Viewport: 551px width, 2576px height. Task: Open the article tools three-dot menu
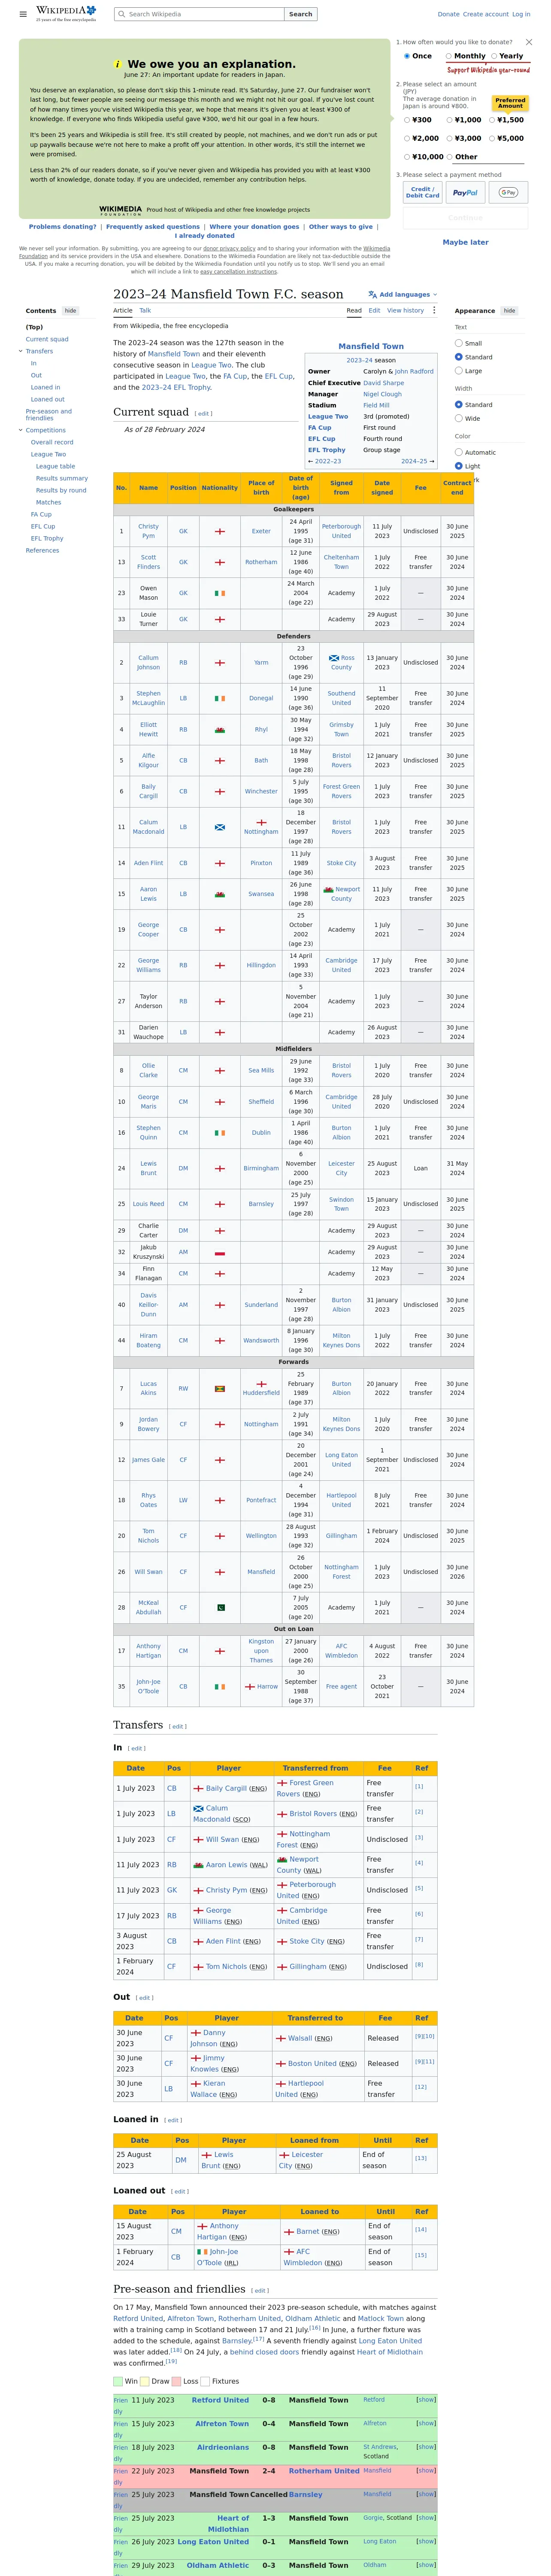(434, 310)
